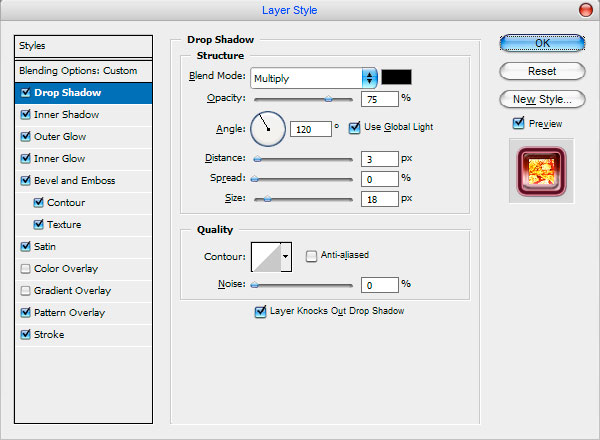Click the Reset button

pyautogui.click(x=542, y=71)
